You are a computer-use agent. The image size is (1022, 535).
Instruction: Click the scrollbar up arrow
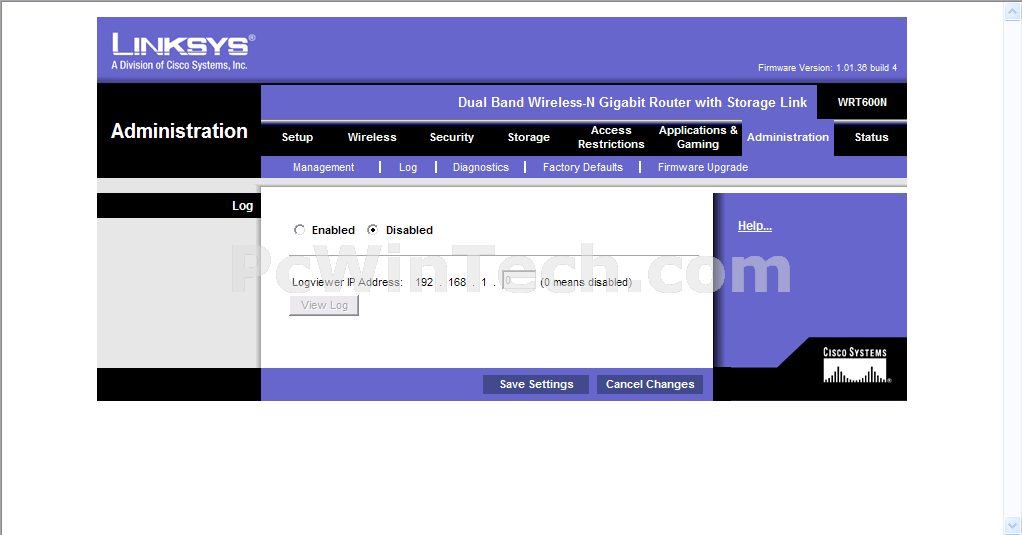pos(1012,11)
